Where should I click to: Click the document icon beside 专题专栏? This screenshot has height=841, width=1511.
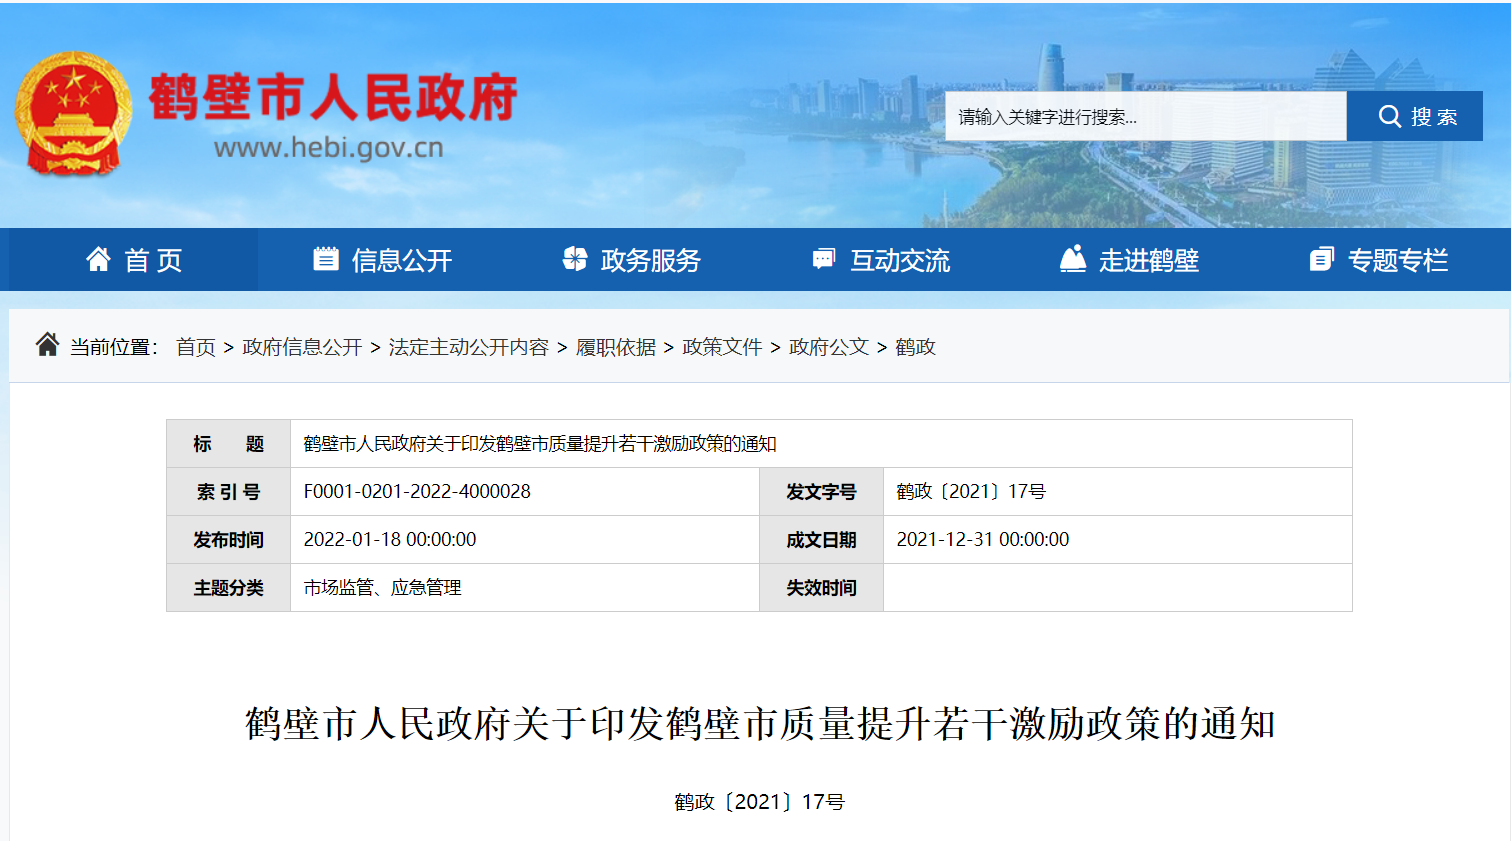pyautogui.click(x=1321, y=260)
